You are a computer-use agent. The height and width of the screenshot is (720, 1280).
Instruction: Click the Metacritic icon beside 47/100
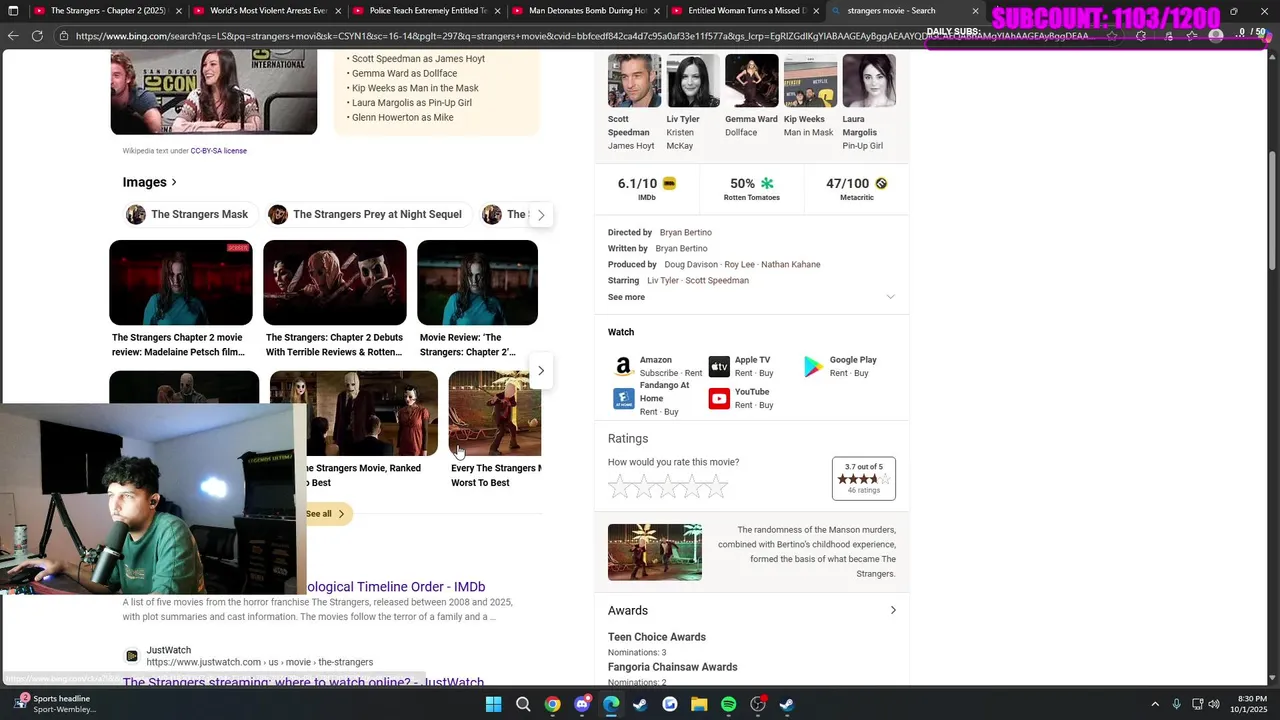[x=881, y=184]
